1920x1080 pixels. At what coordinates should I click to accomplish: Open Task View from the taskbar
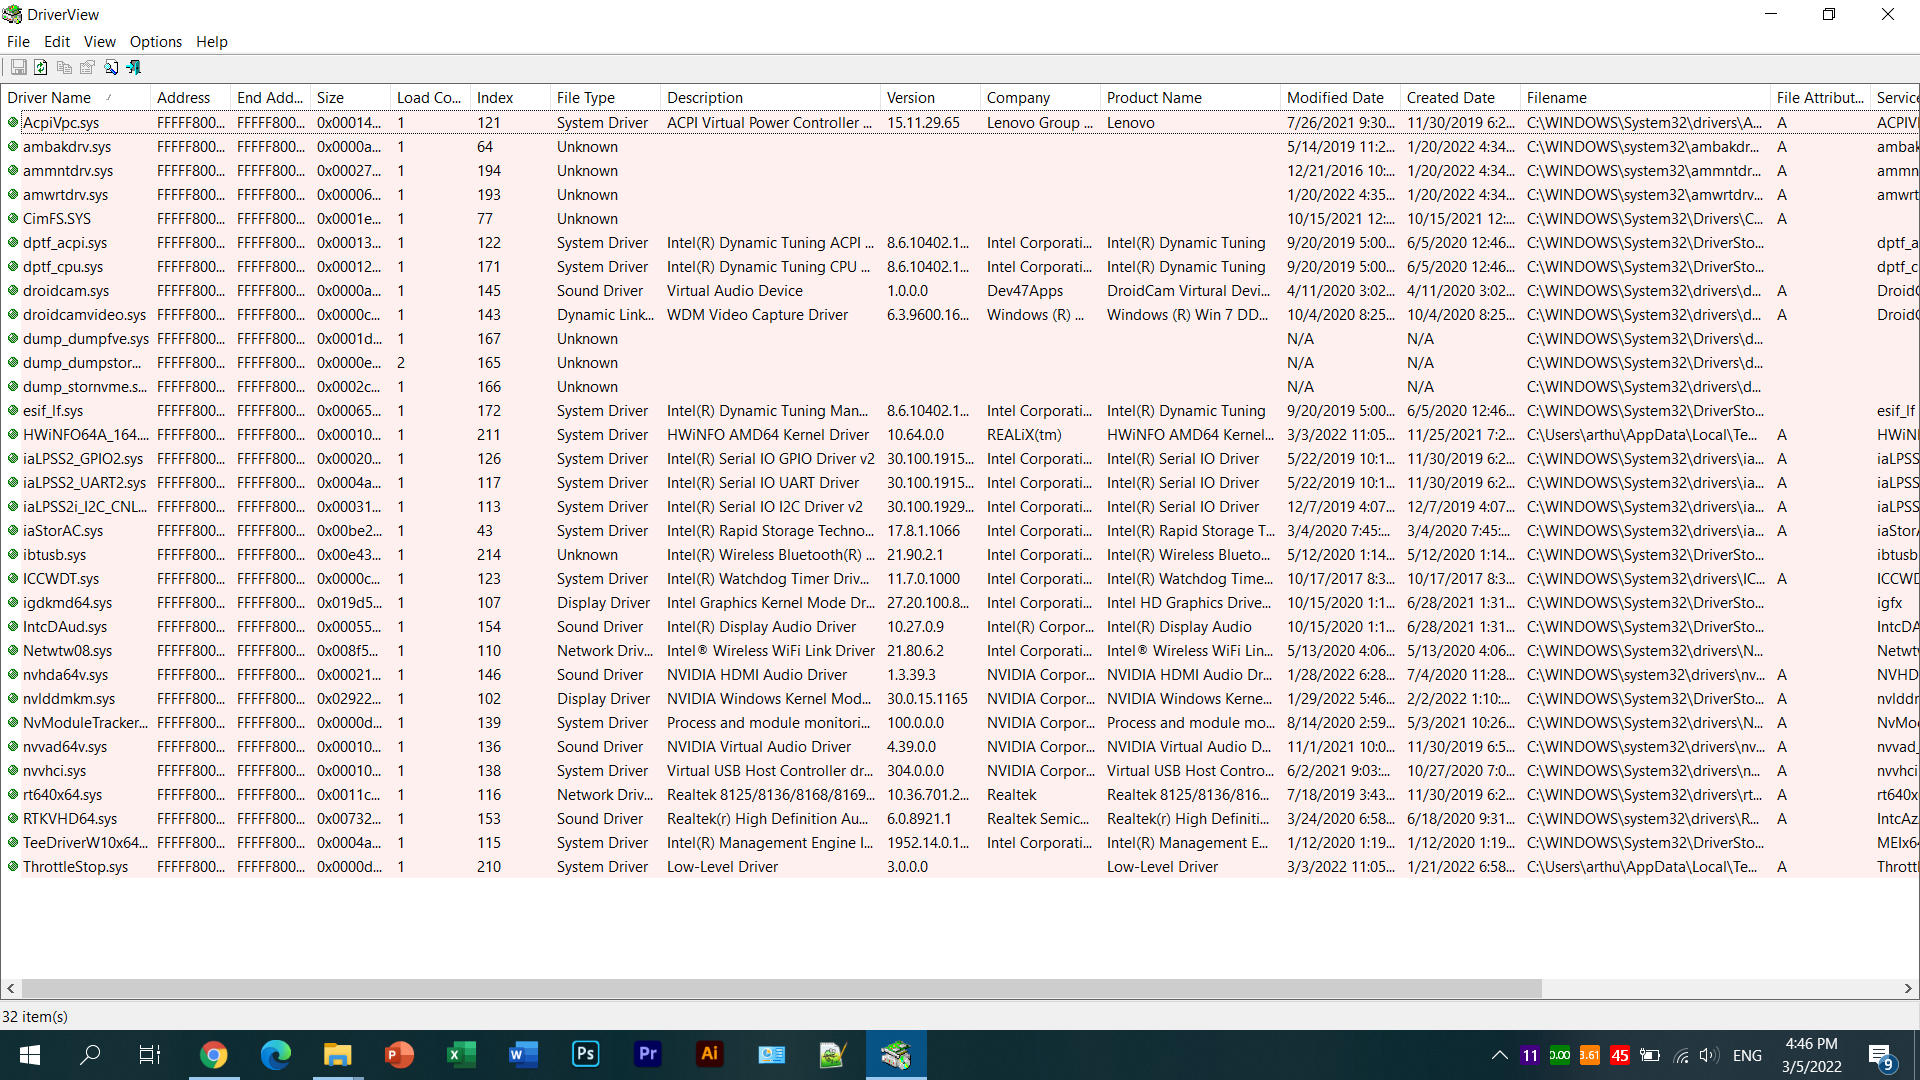pos(150,1055)
